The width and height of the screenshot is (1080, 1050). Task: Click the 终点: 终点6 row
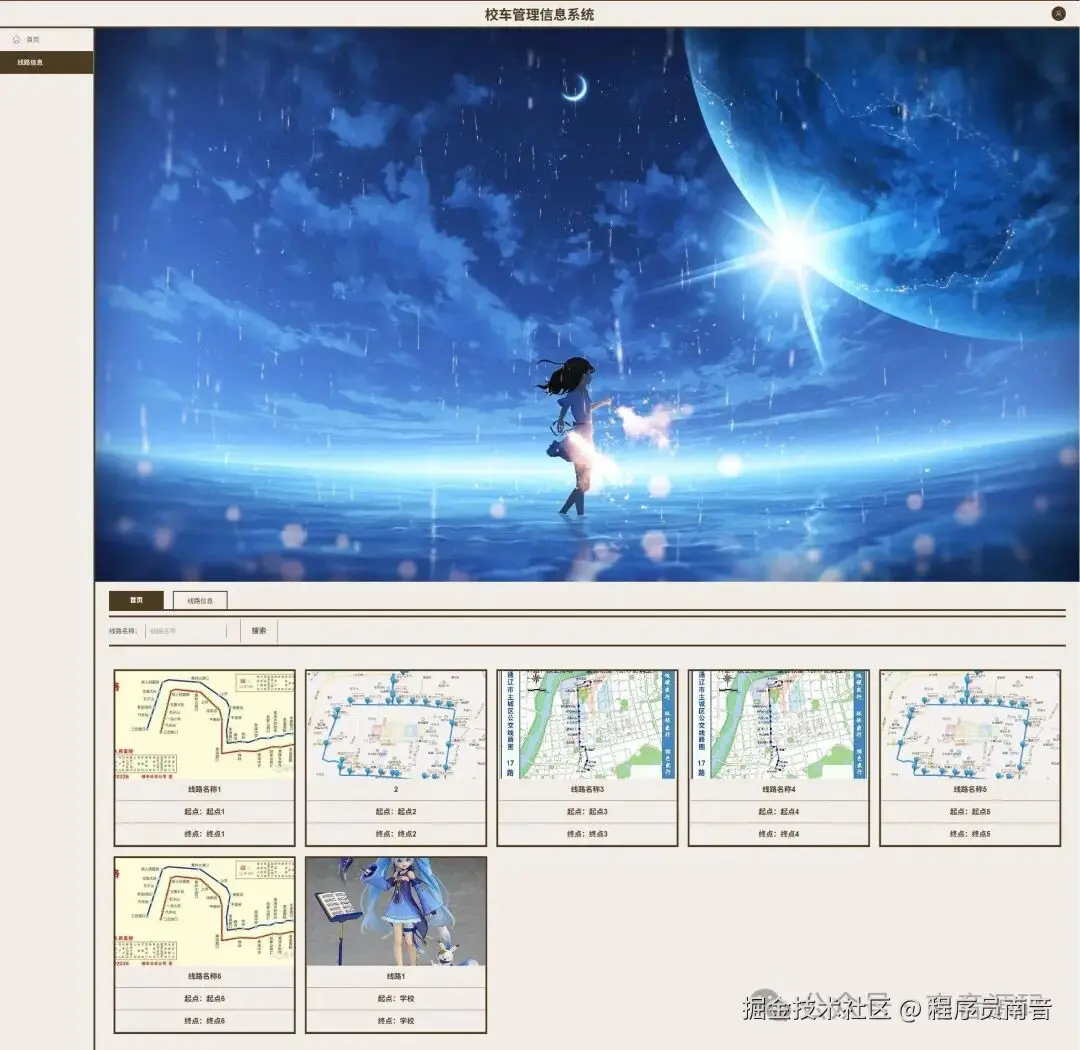(x=205, y=1020)
